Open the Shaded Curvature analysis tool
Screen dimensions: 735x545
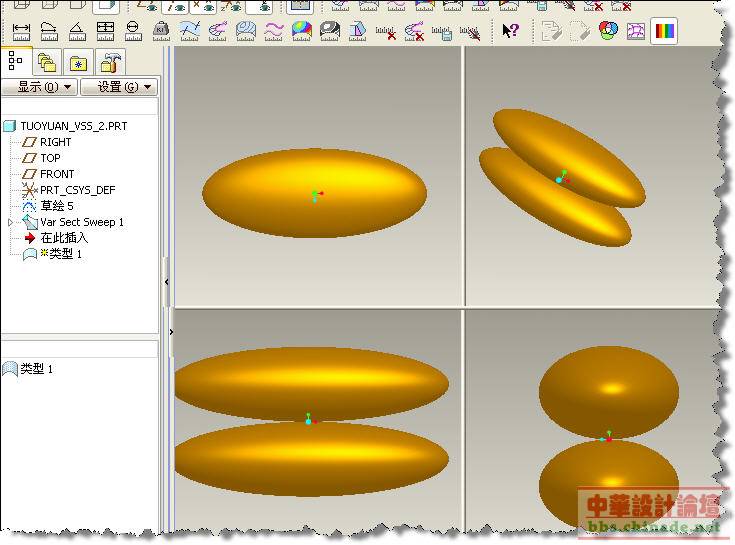[x=301, y=31]
